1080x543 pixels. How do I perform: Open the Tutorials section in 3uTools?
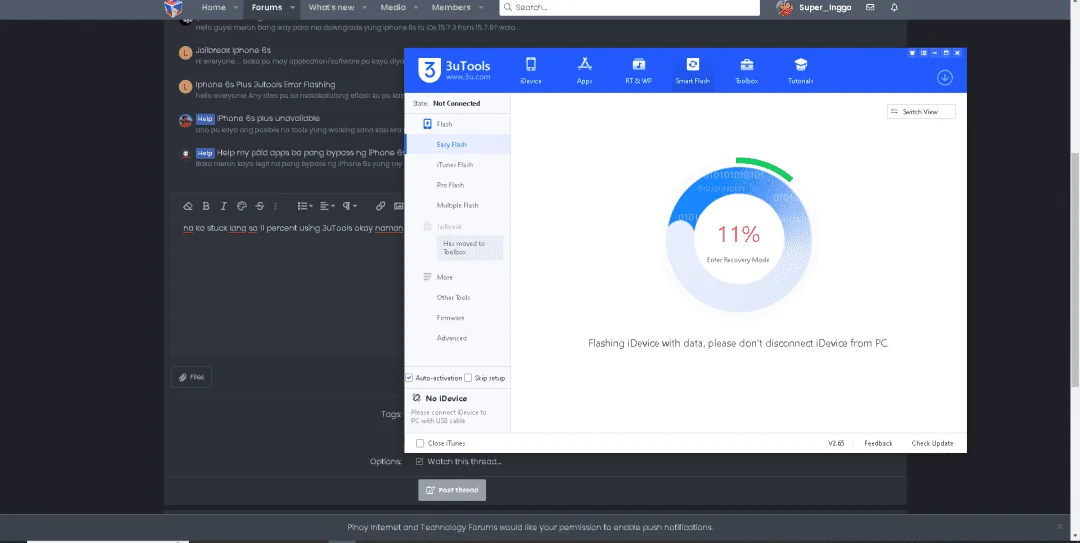(x=800, y=70)
